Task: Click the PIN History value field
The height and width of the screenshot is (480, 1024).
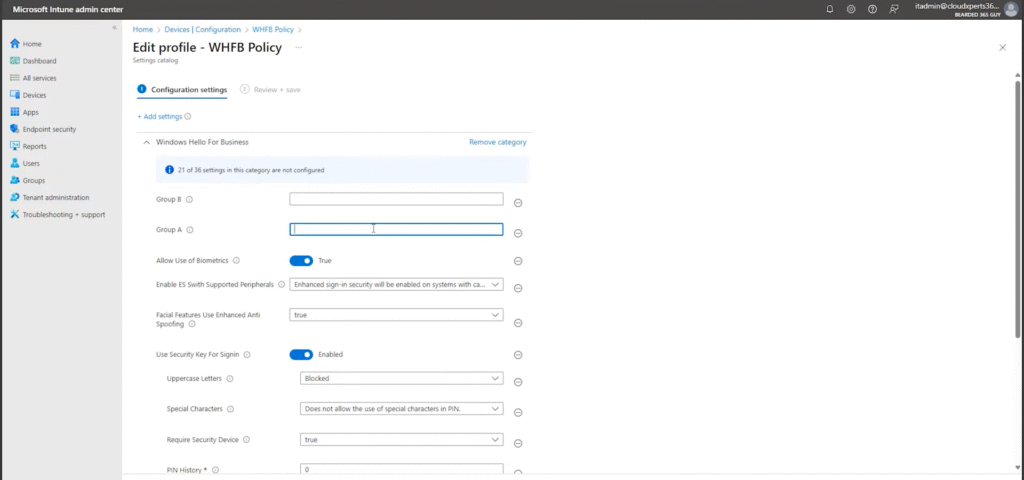Action: coord(402,469)
